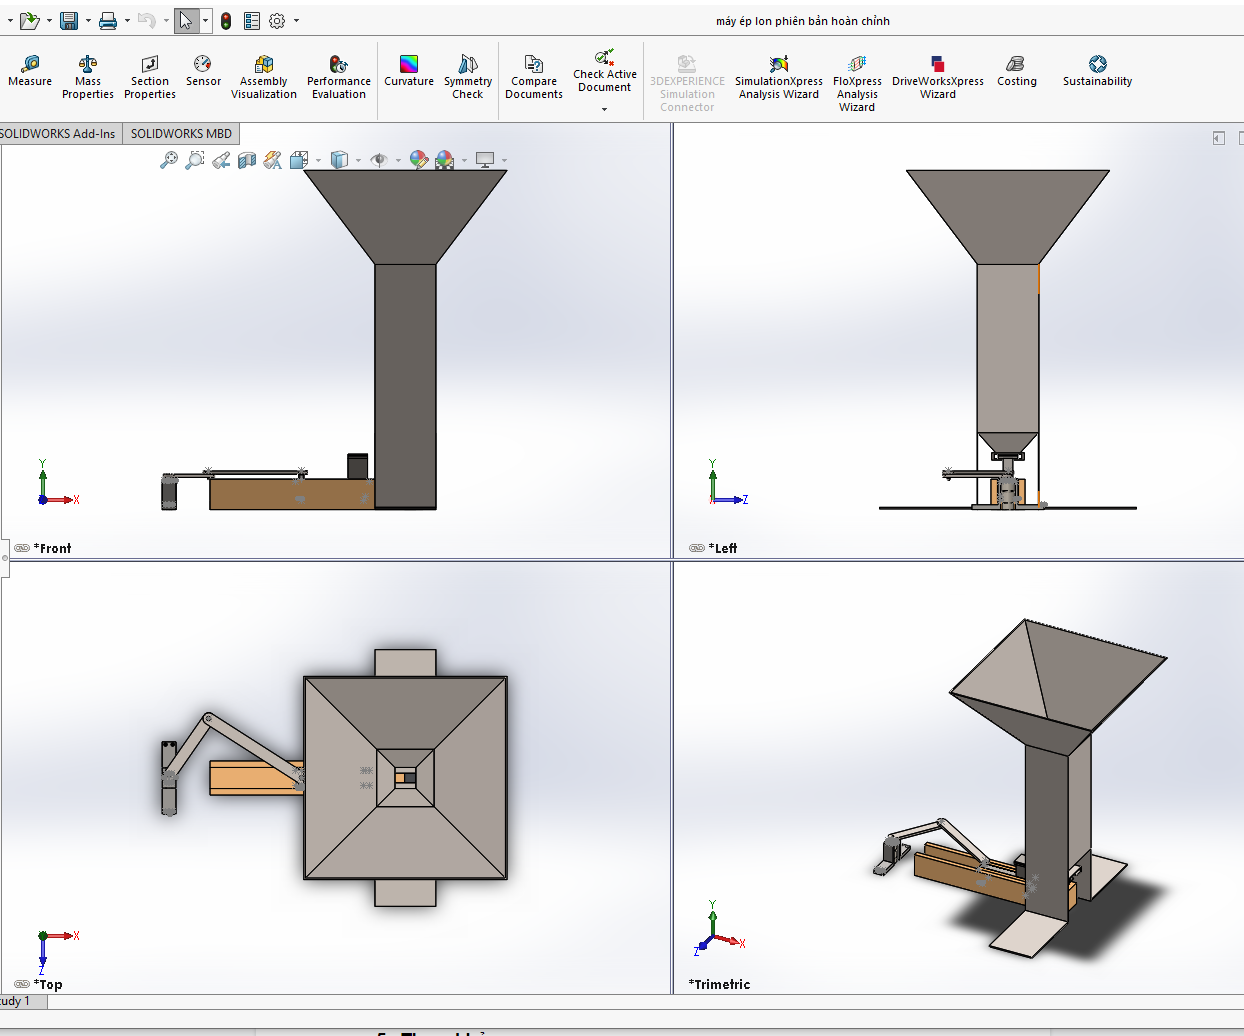Select the Zoom to Fit tool
This screenshot has height=1036, width=1244.
[x=170, y=160]
